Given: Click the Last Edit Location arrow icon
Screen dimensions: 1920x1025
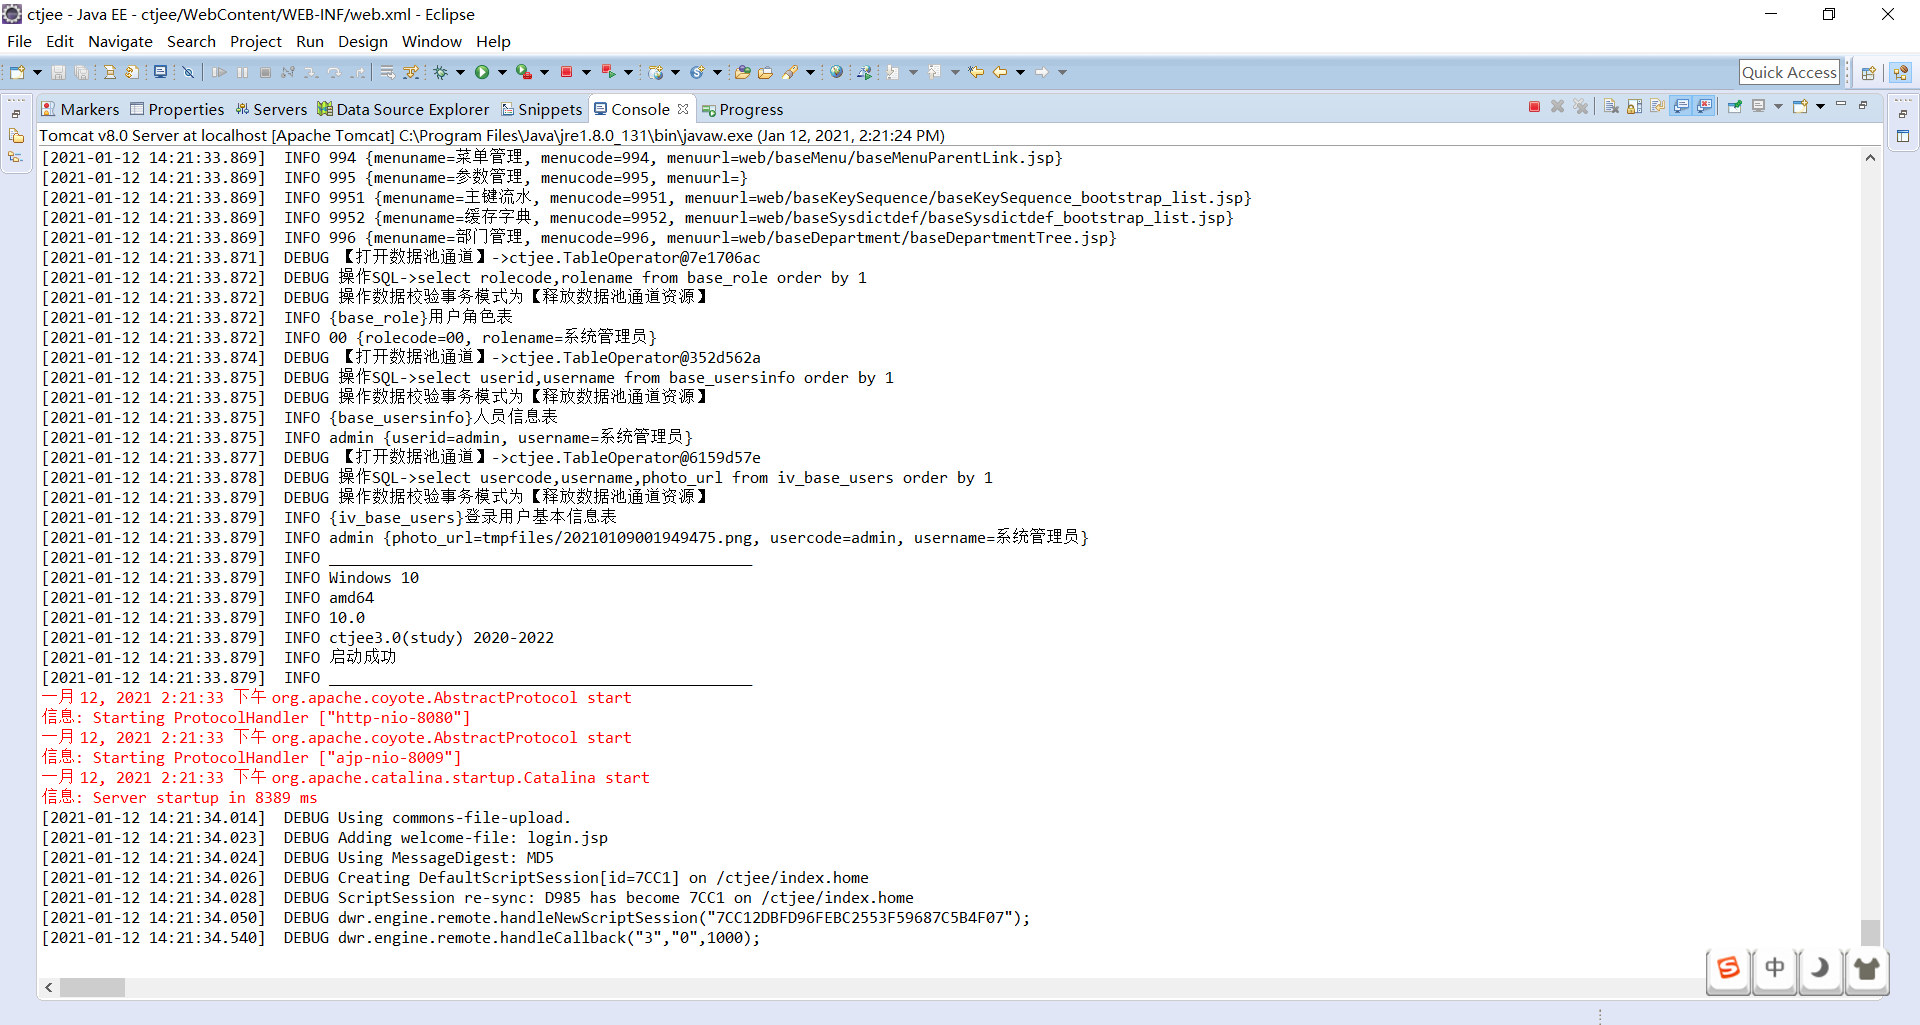Looking at the screenshot, I should point(975,72).
